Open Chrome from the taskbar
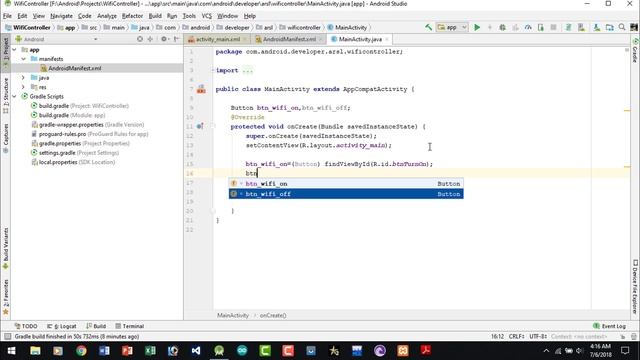The image size is (640, 360). point(81,351)
